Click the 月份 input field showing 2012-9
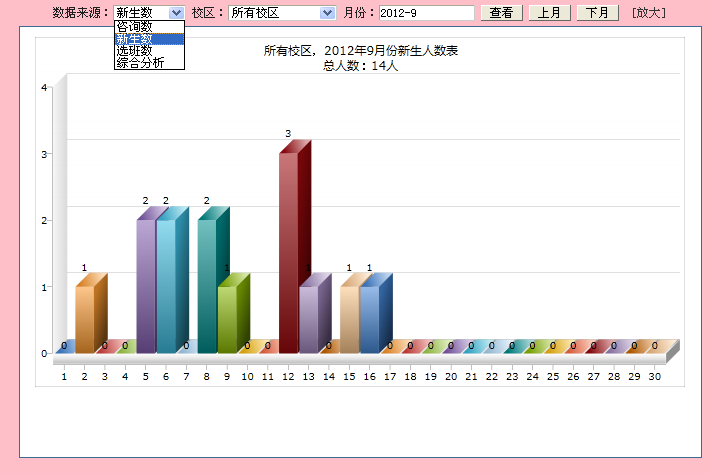Viewport: 710px width, 474px height. pyautogui.click(x=426, y=13)
